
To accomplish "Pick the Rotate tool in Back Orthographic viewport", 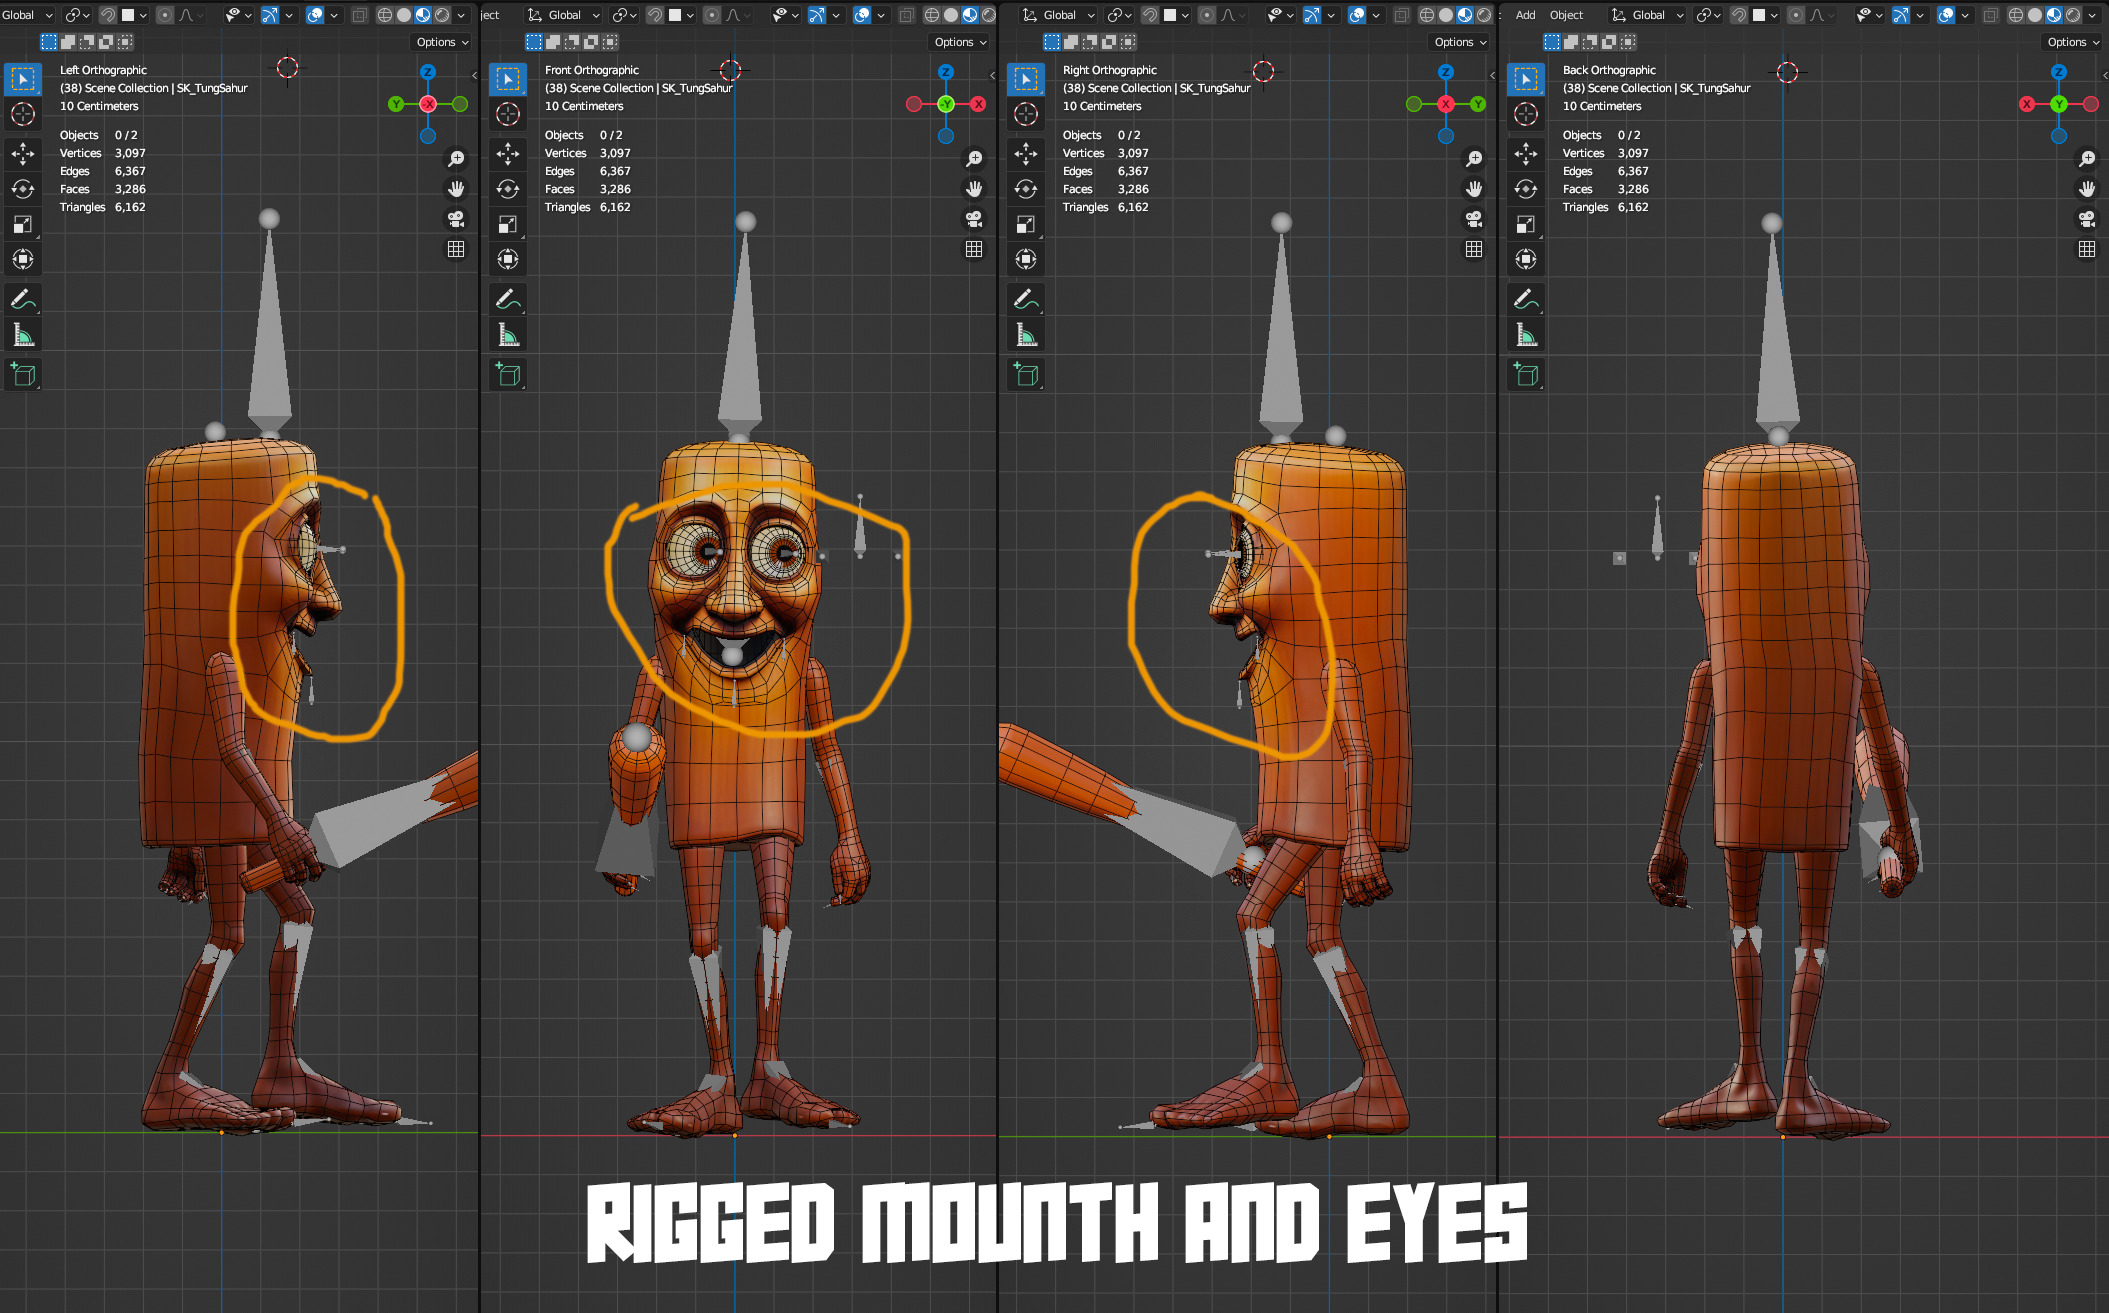I will [x=1526, y=189].
